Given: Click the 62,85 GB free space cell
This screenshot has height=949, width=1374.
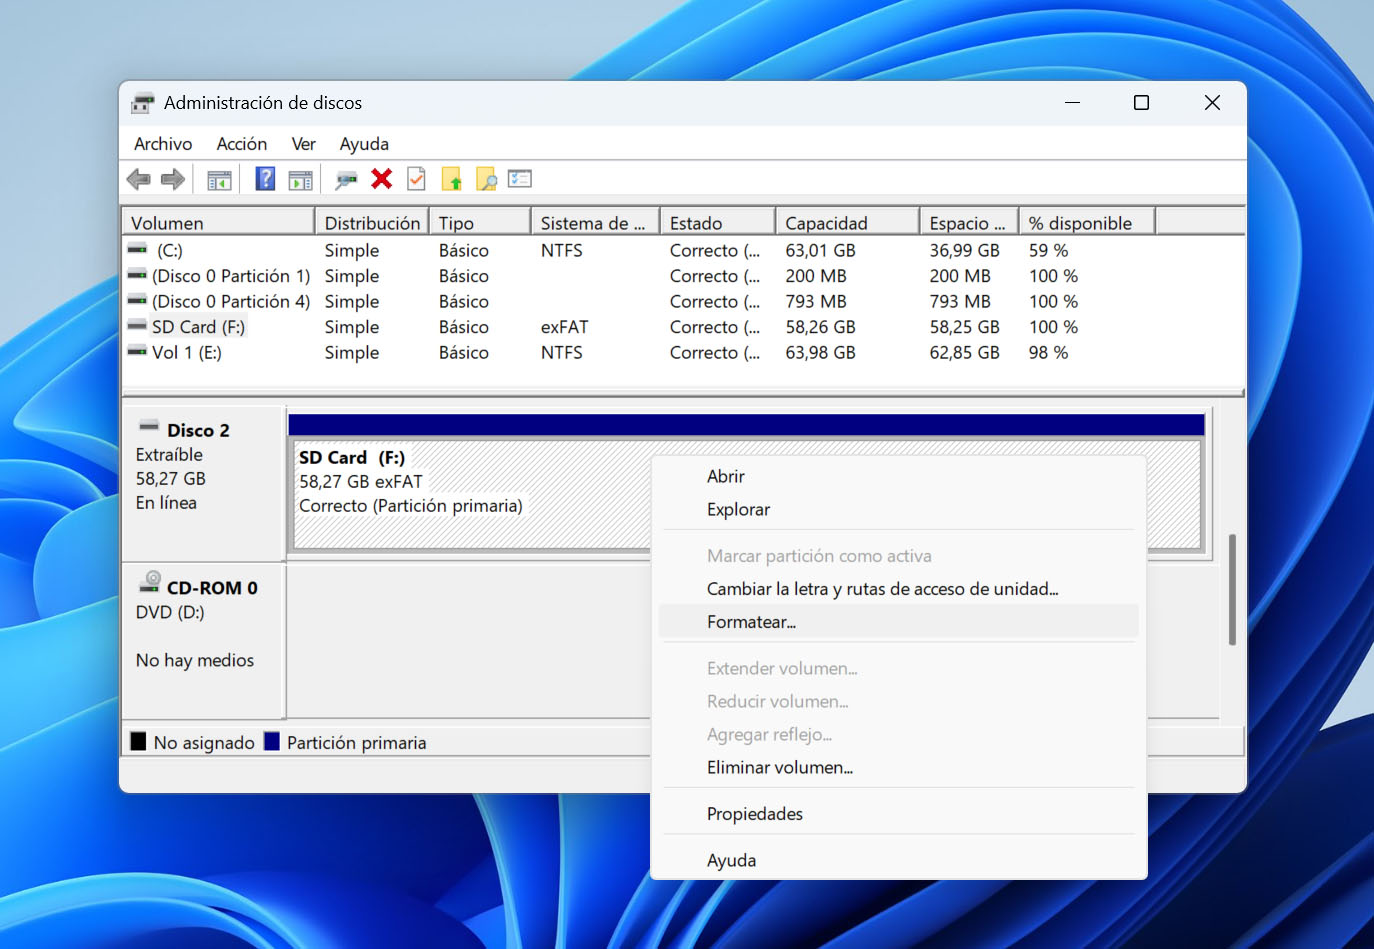Looking at the screenshot, I should 964,352.
